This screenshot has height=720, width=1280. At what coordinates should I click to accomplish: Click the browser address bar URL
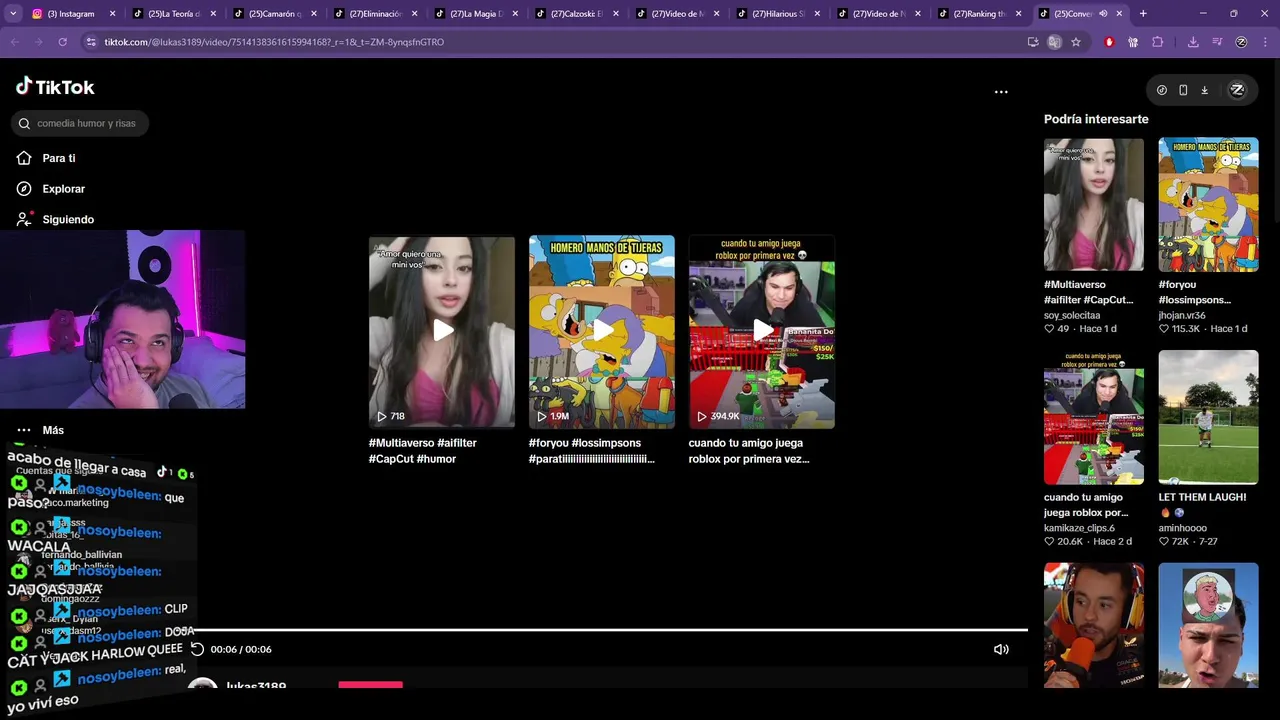pyautogui.click(x=274, y=42)
